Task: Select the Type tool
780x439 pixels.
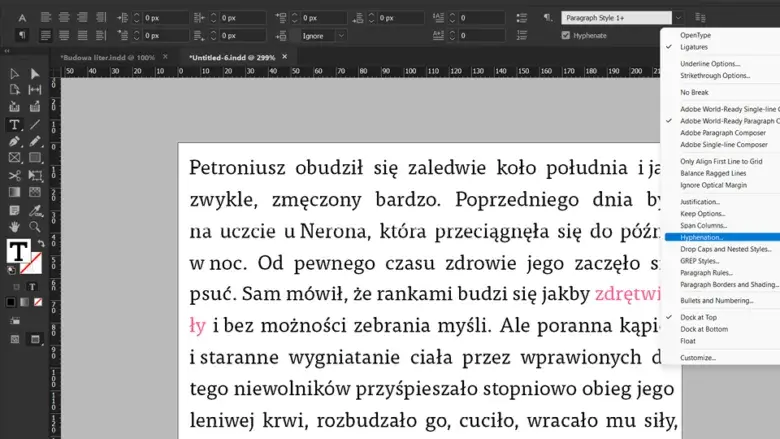Action: [14, 124]
